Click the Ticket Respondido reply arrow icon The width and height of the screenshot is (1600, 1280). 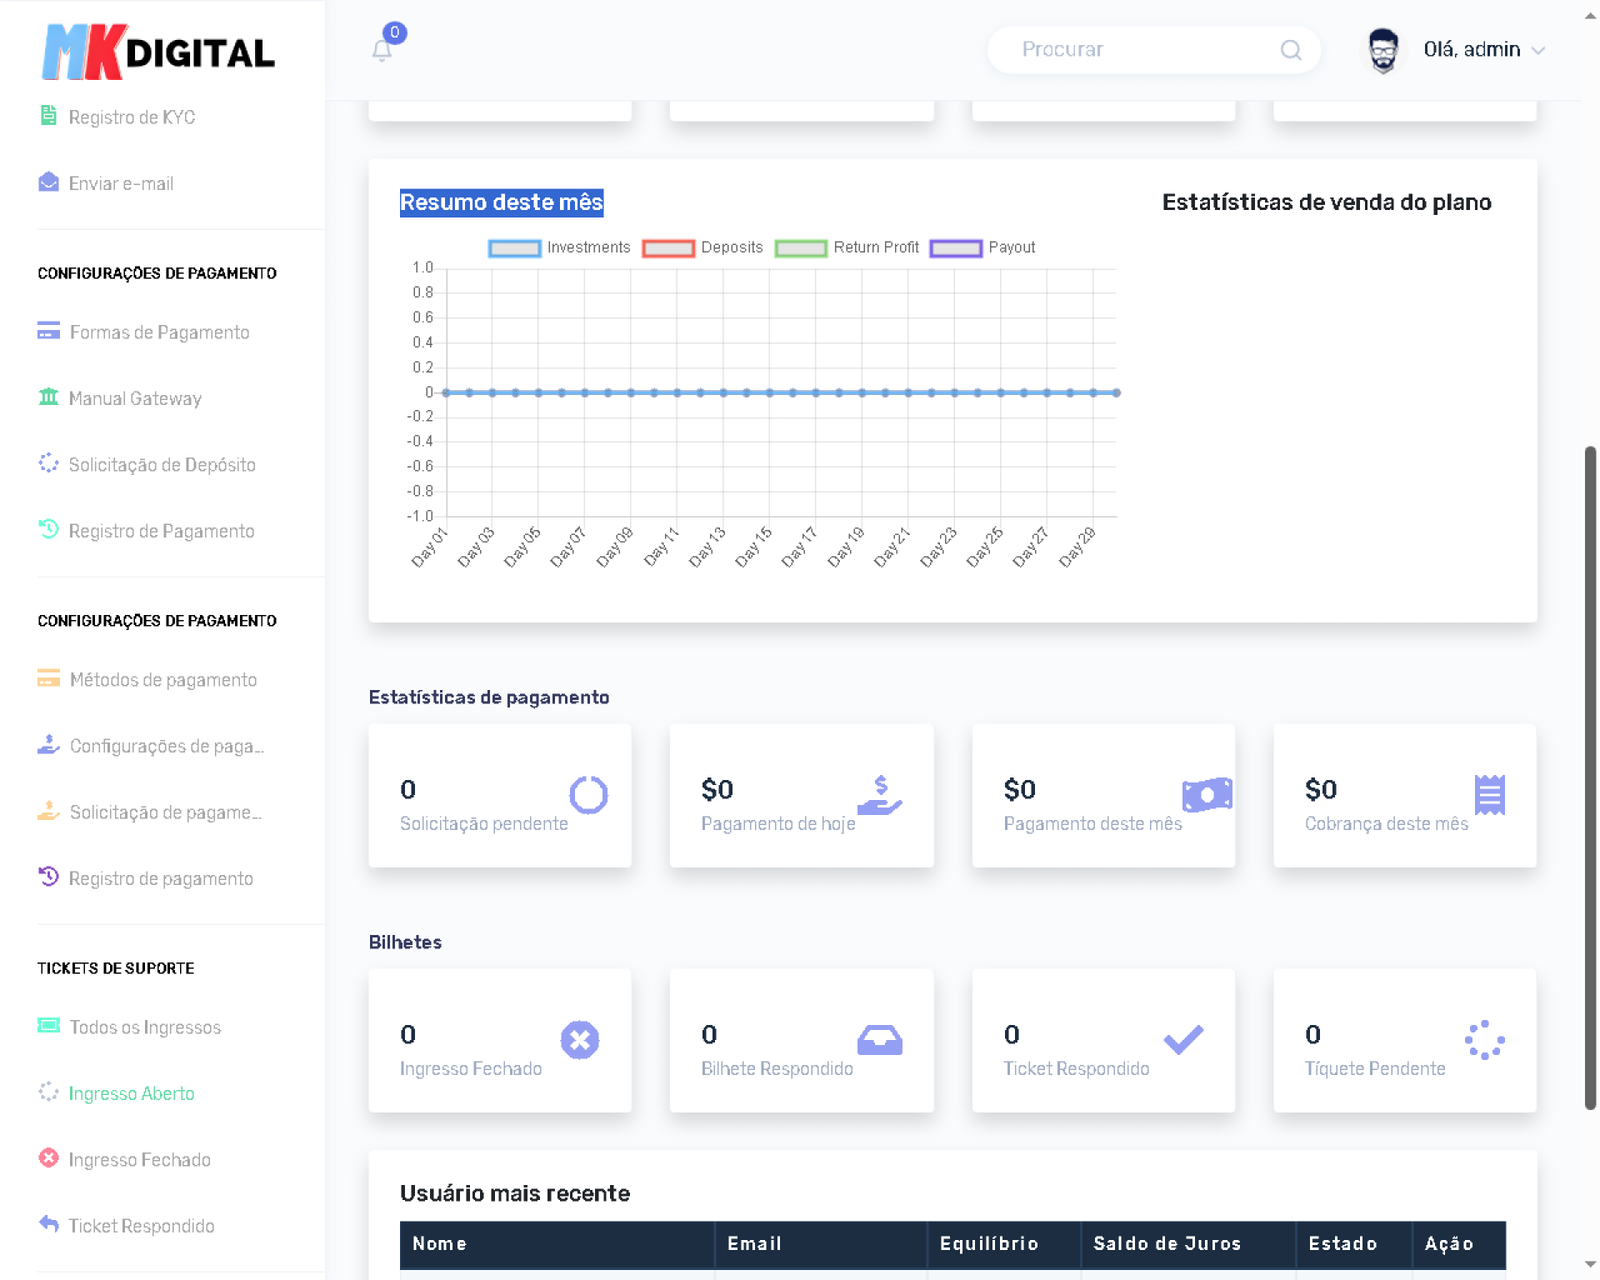[48, 1224]
